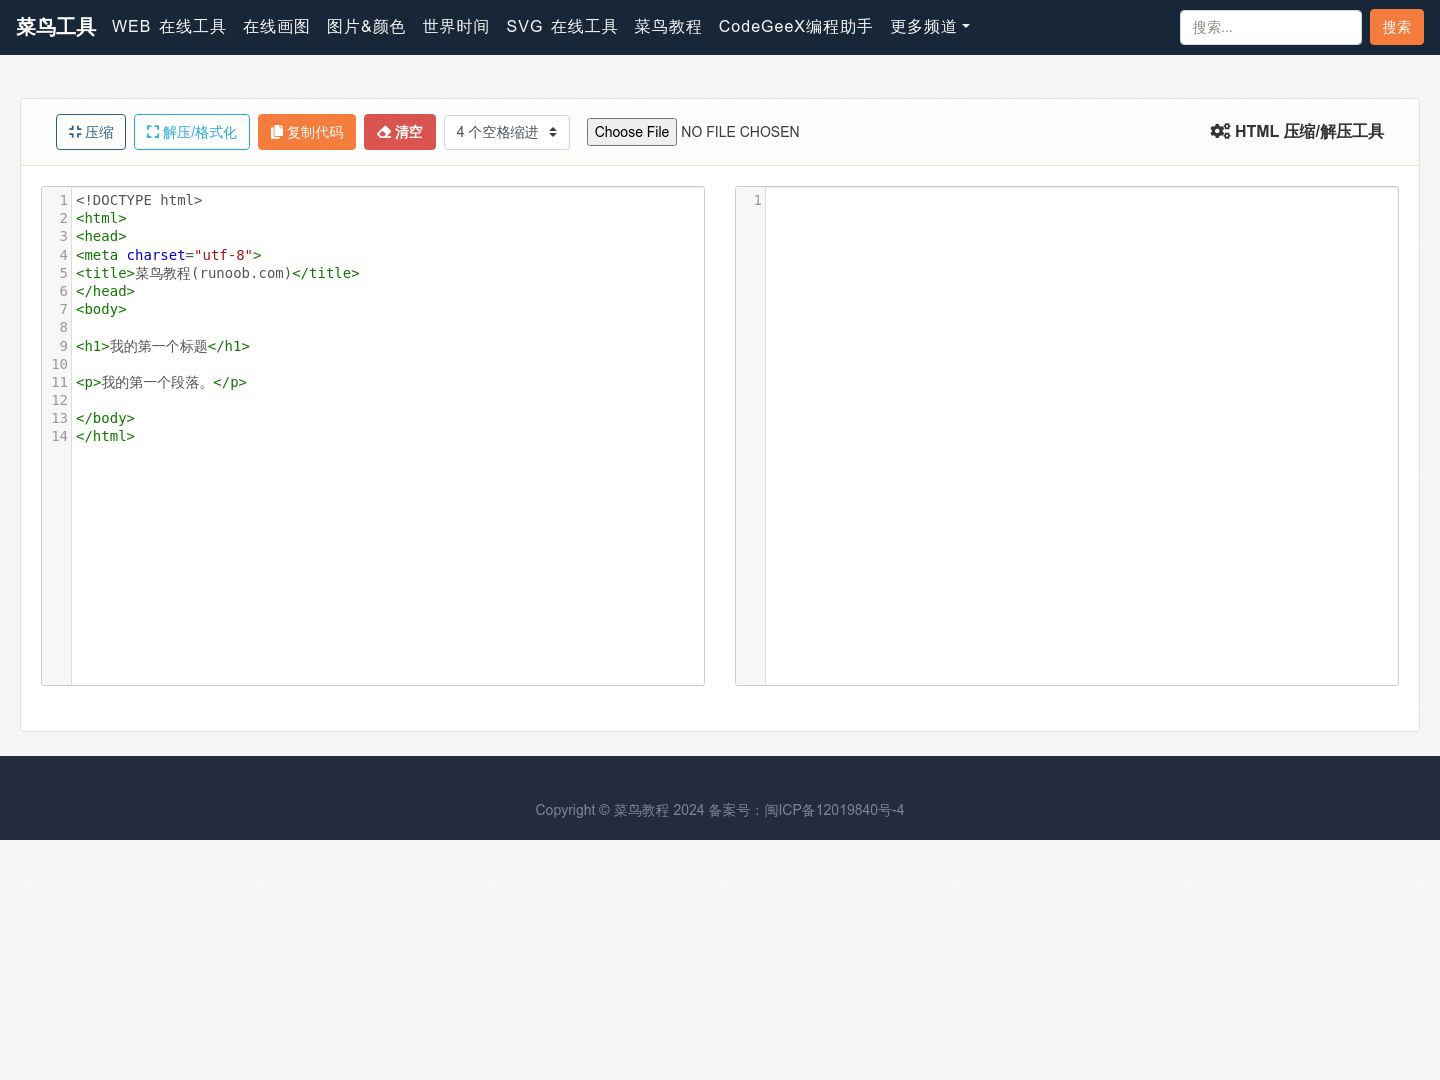Screen dimensions: 1440x1080
Task: Click the Choose File button
Action: point(632,132)
